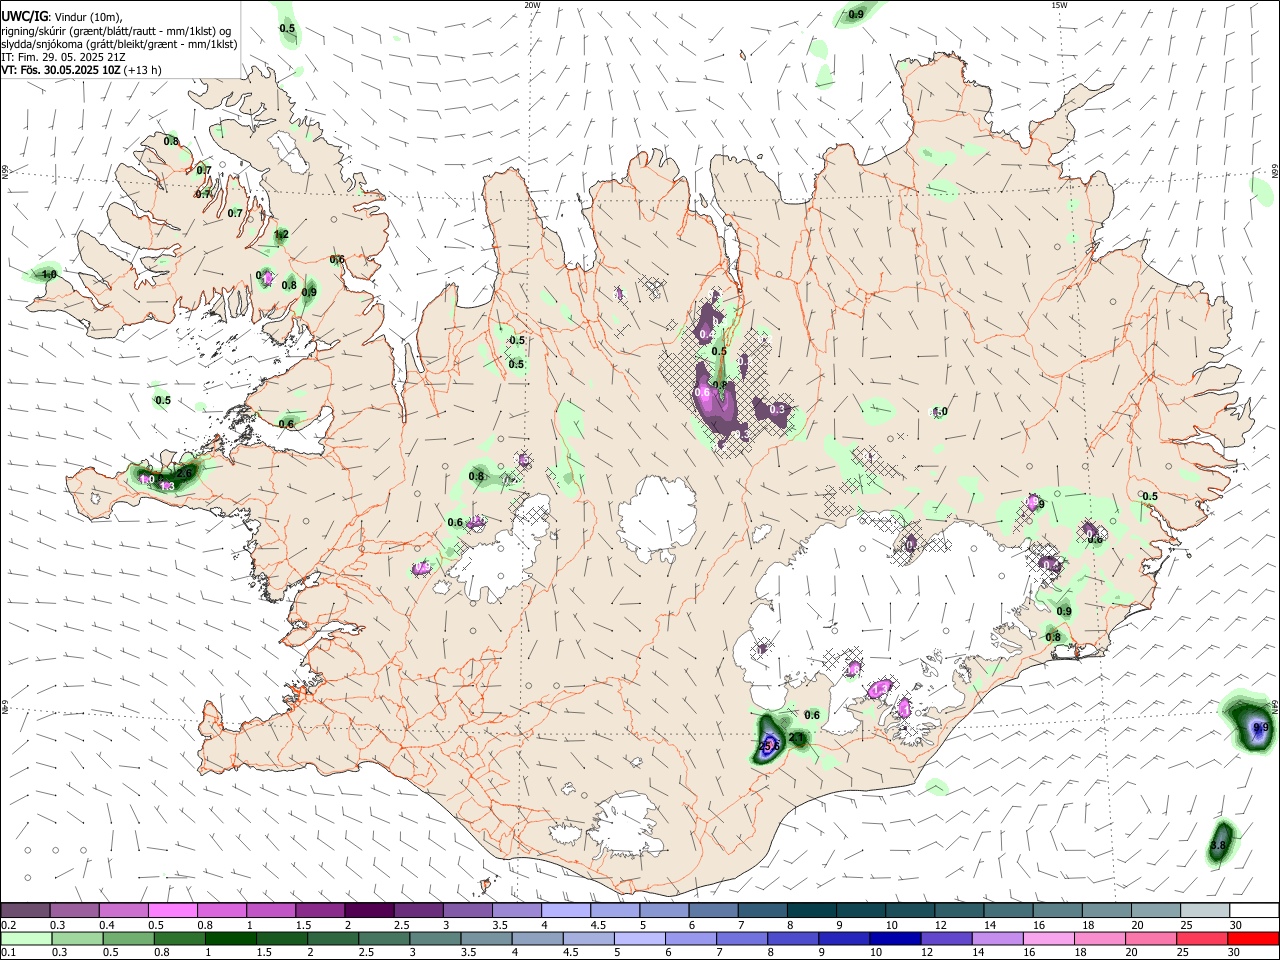Click the 'slydda/snjókoma (grátt/bleikt/grænt' description line
Viewport: 1280px width, 960px height.
tap(119, 44)
